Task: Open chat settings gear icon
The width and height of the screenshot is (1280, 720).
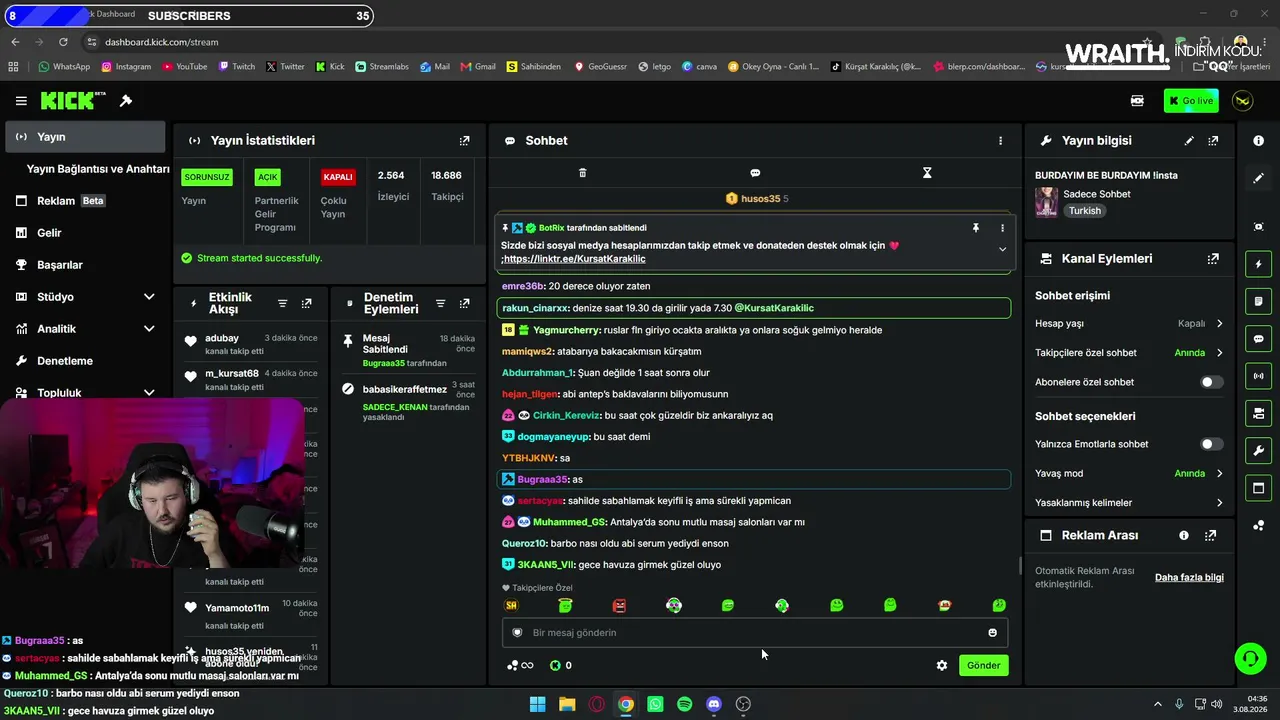Action: [x=941, y=666]
